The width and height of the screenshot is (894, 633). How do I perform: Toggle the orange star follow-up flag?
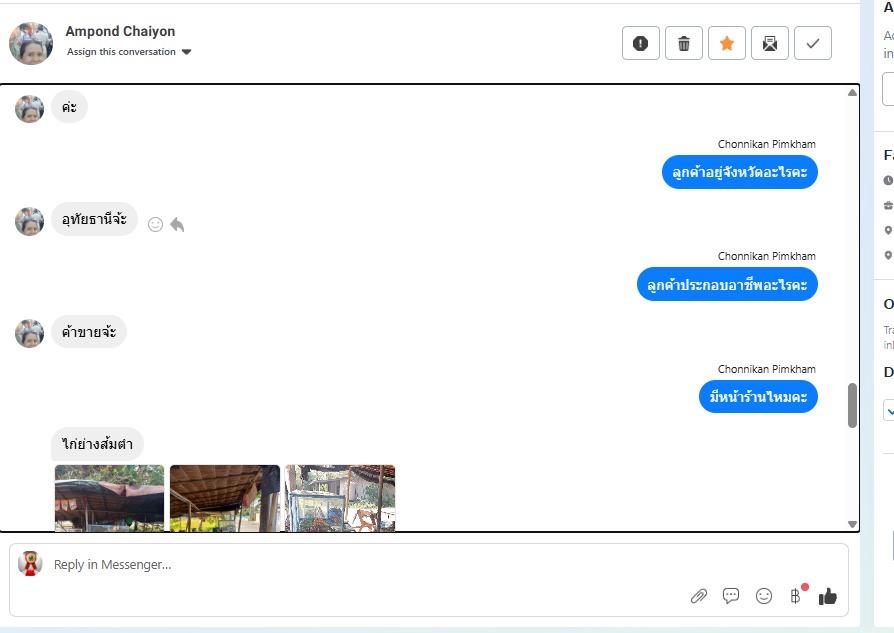pos(727,43)
